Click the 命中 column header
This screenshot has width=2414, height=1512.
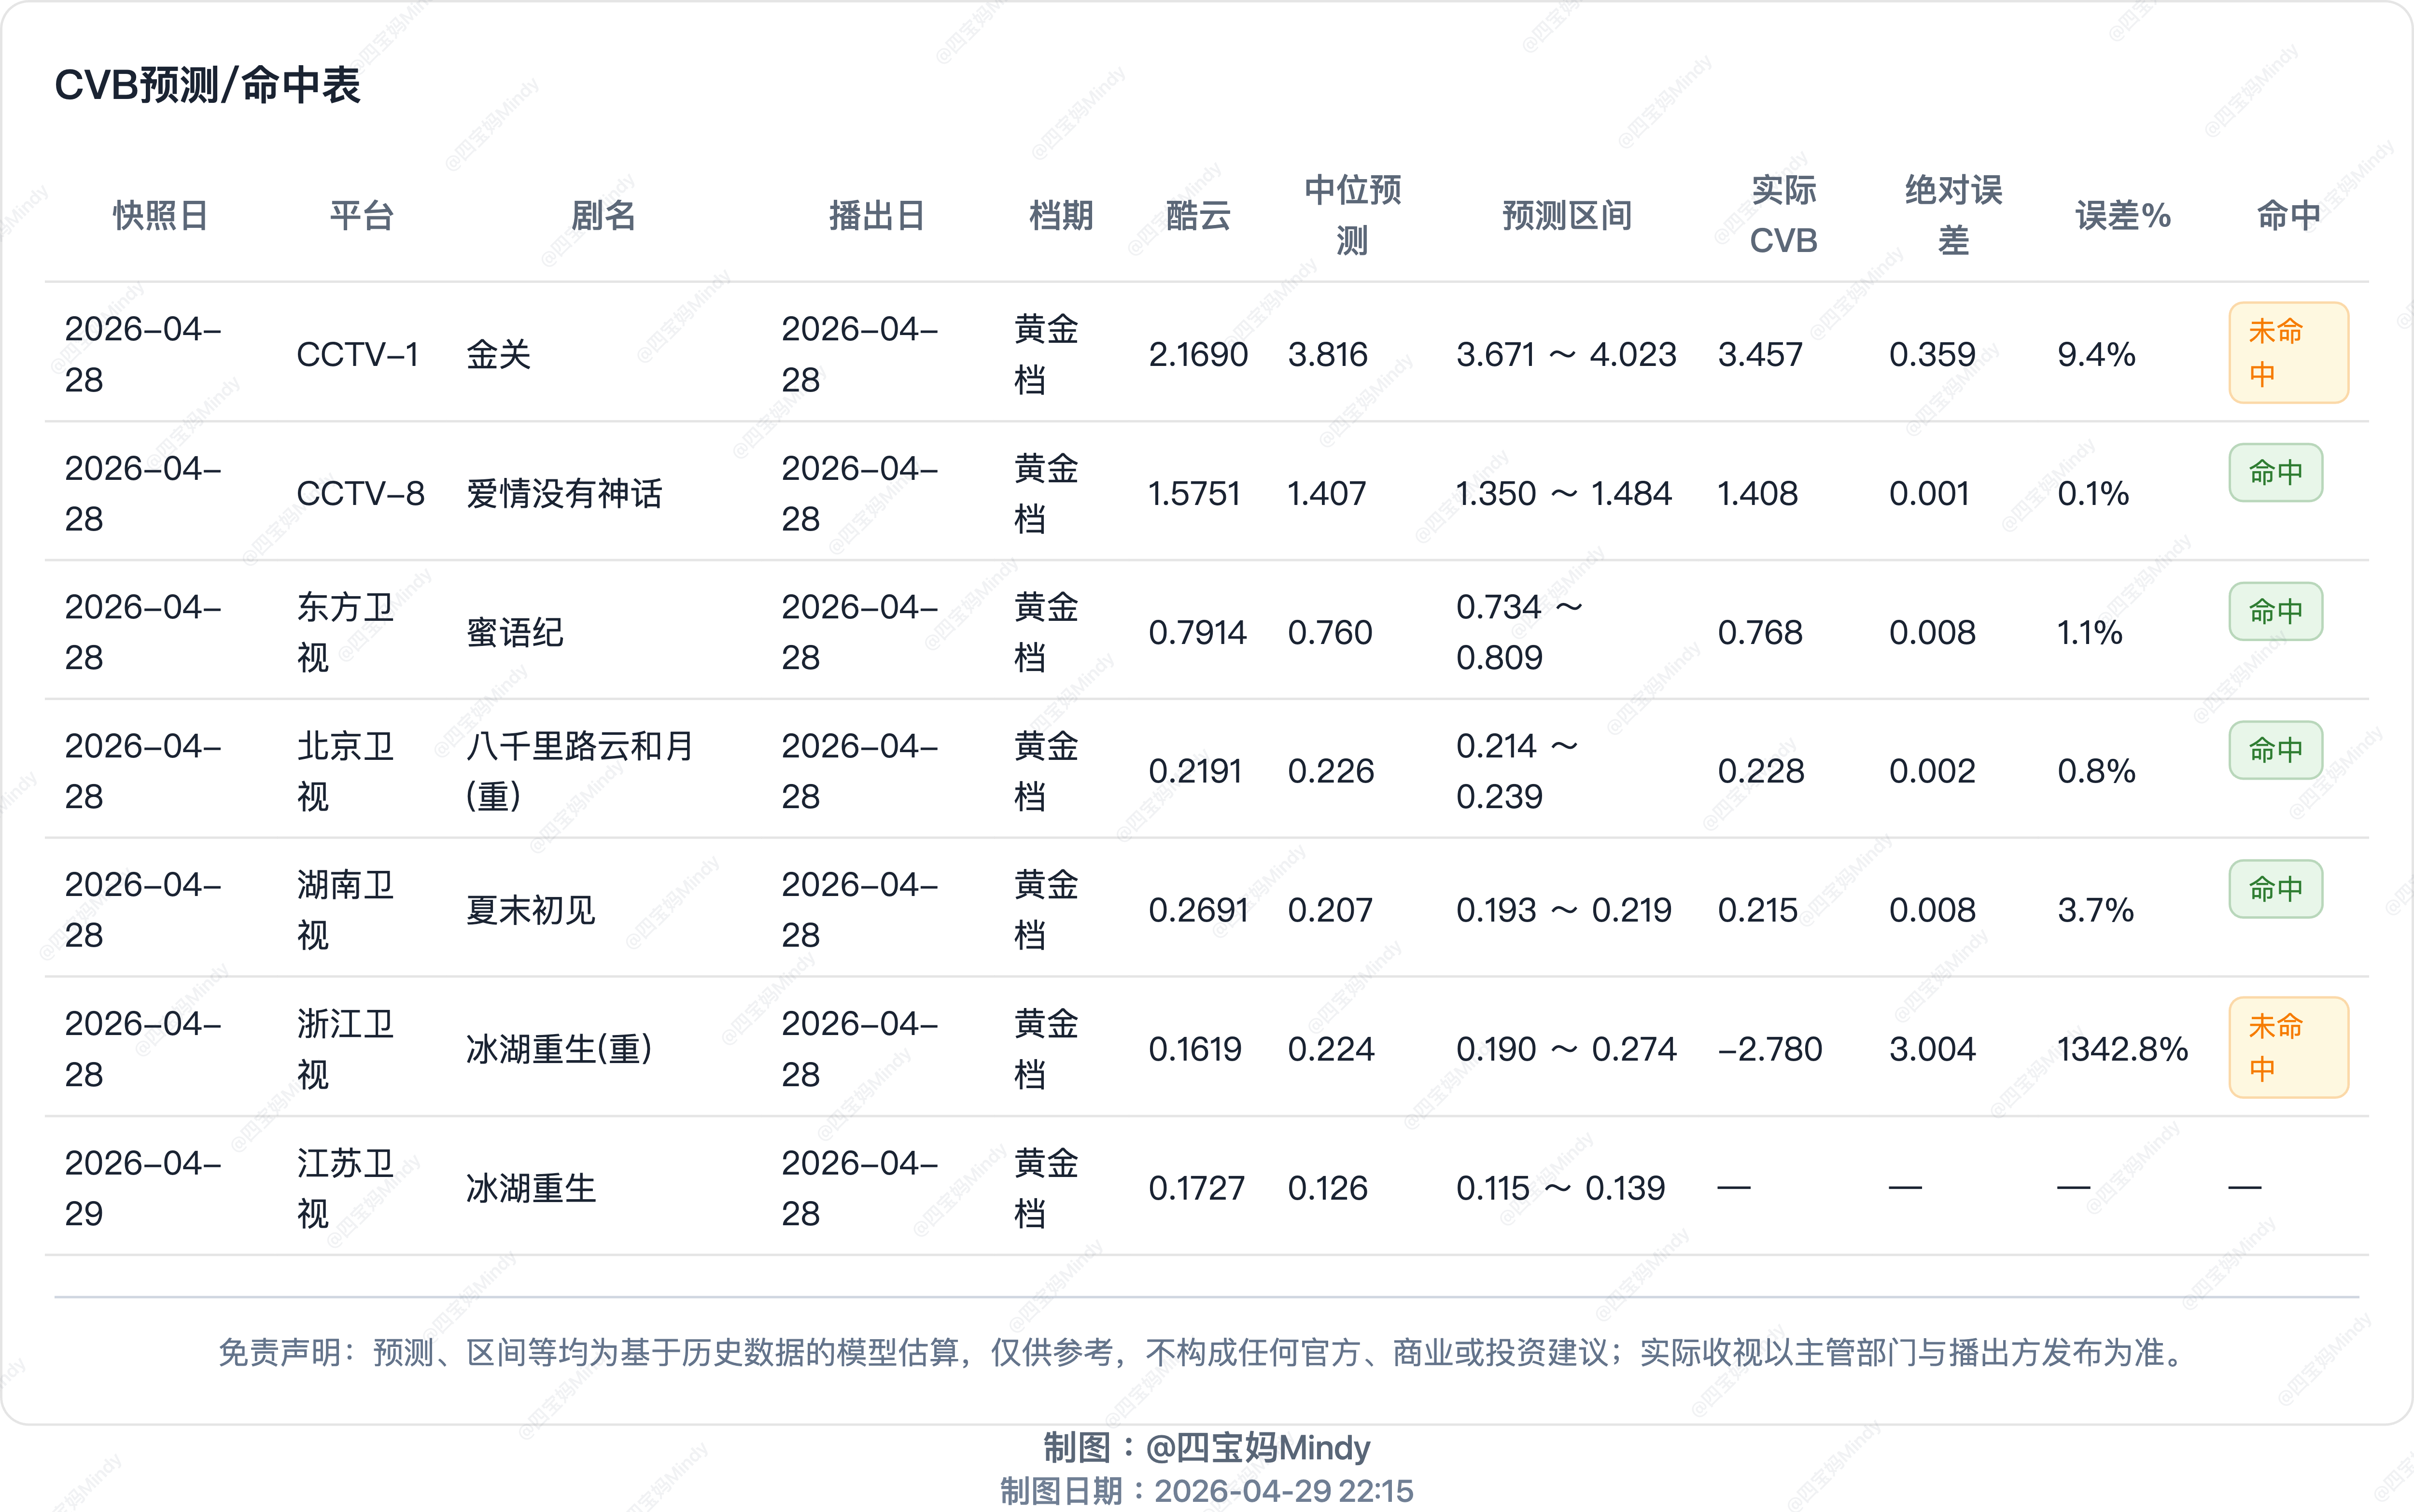2288,215
